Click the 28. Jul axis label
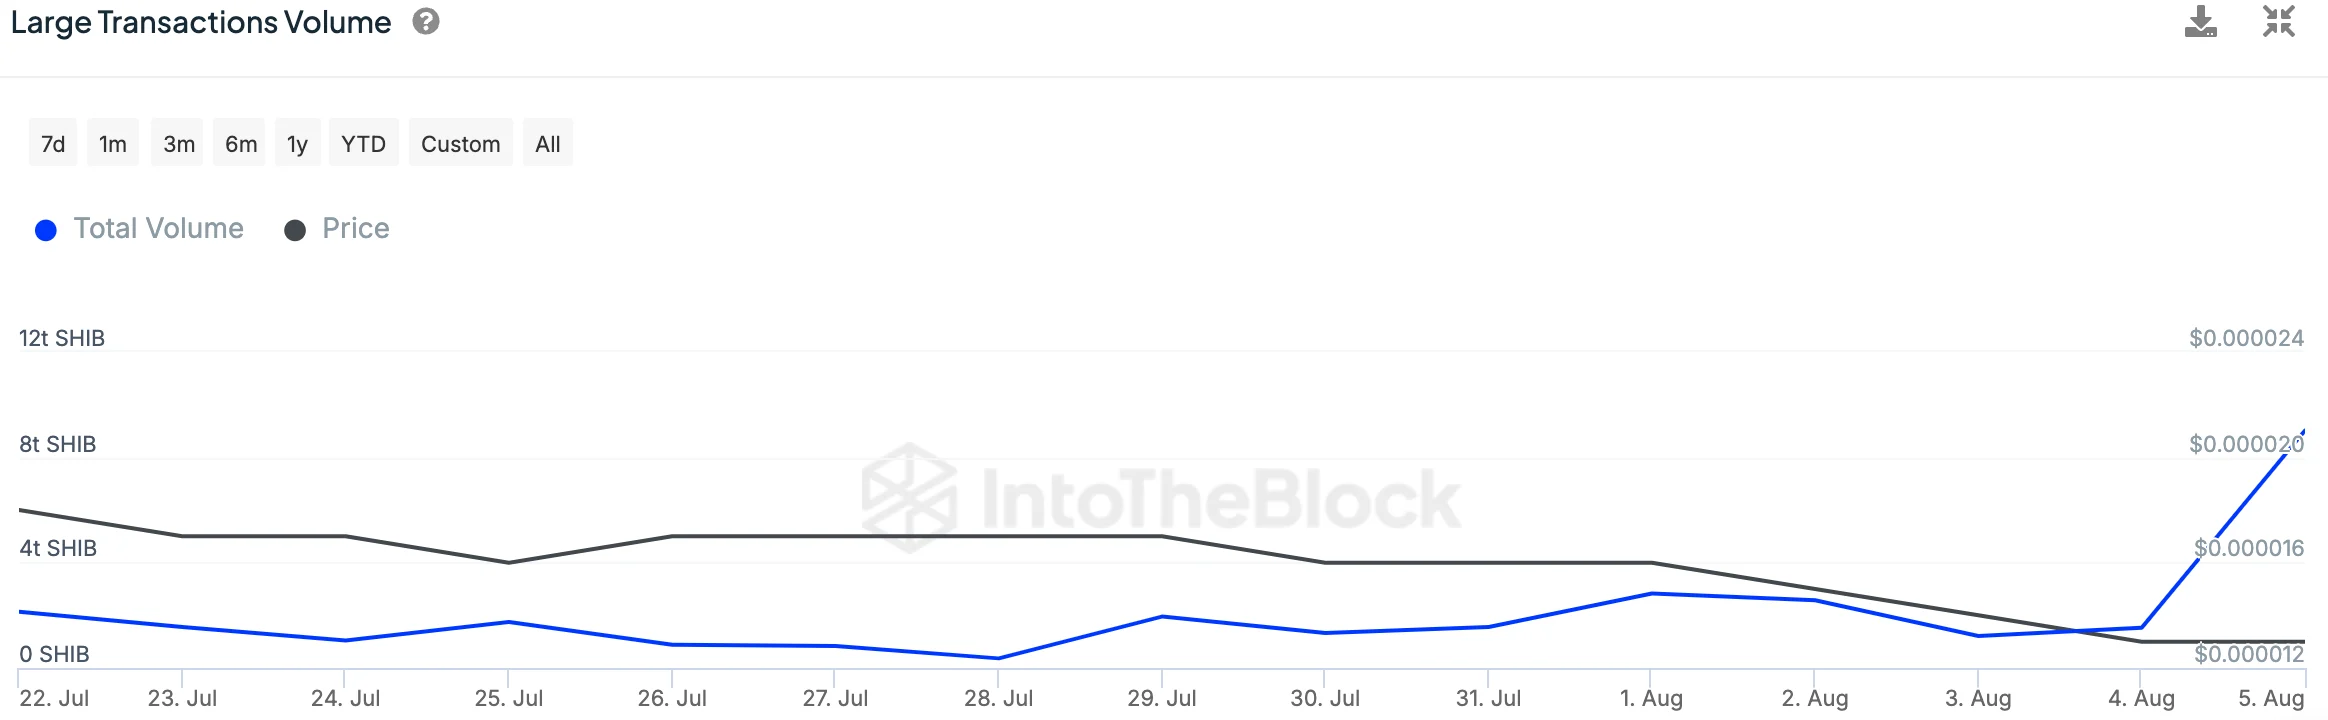Image resolution: width=2328 pixels, height=720 pixels. click(998, 698)
